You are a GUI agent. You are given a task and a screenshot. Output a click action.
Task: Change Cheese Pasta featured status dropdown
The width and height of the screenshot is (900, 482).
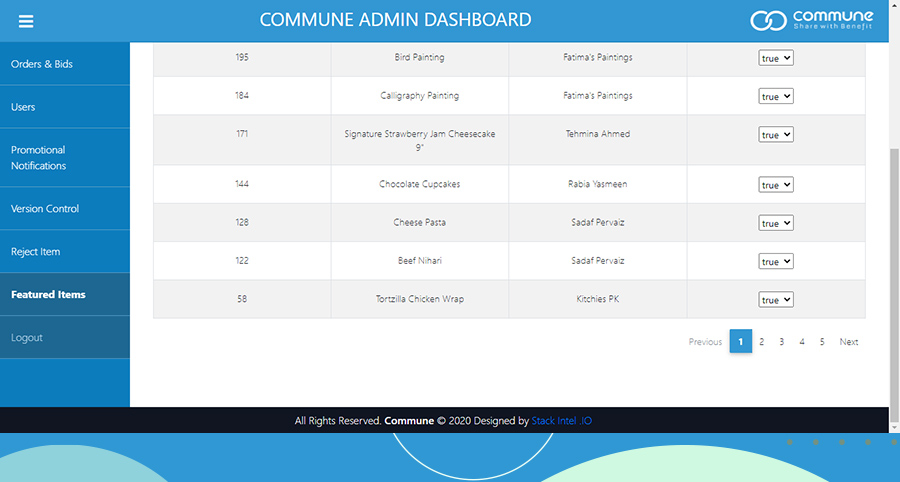(x=775, y=223)
